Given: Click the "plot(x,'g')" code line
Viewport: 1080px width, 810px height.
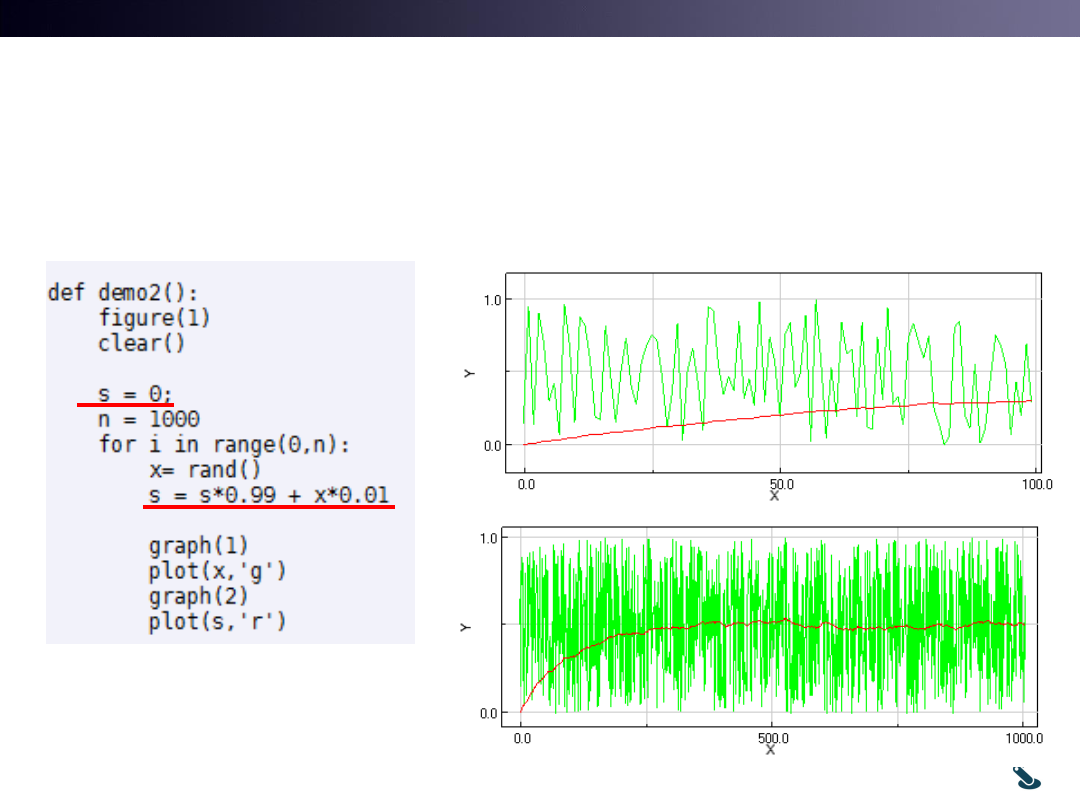Looking at the screenshot, I should 217,572.
